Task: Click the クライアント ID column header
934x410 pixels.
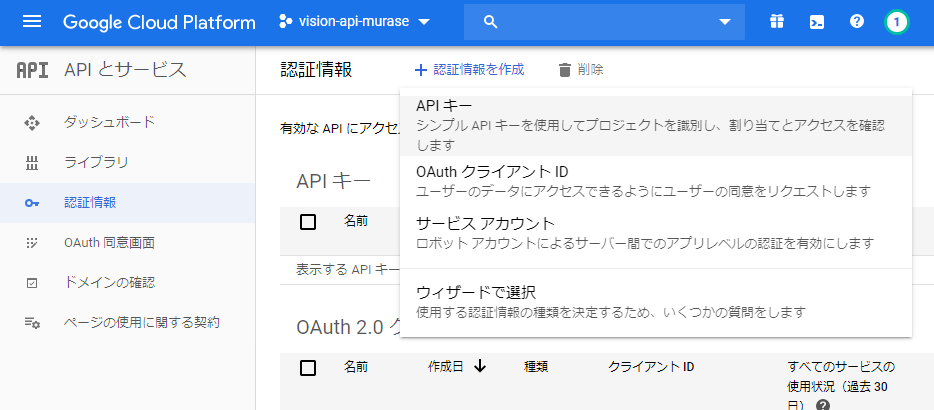Action: pos(651,367)
